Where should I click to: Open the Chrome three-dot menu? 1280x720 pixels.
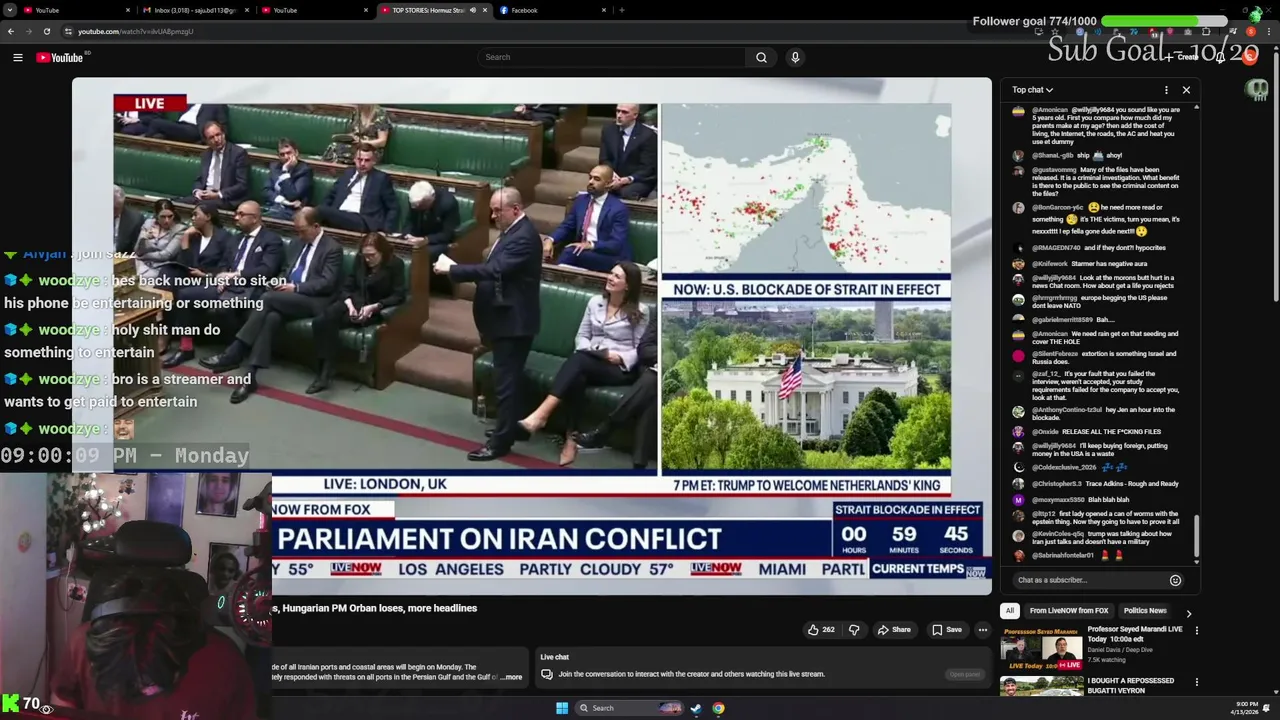tap(1268, 31)
